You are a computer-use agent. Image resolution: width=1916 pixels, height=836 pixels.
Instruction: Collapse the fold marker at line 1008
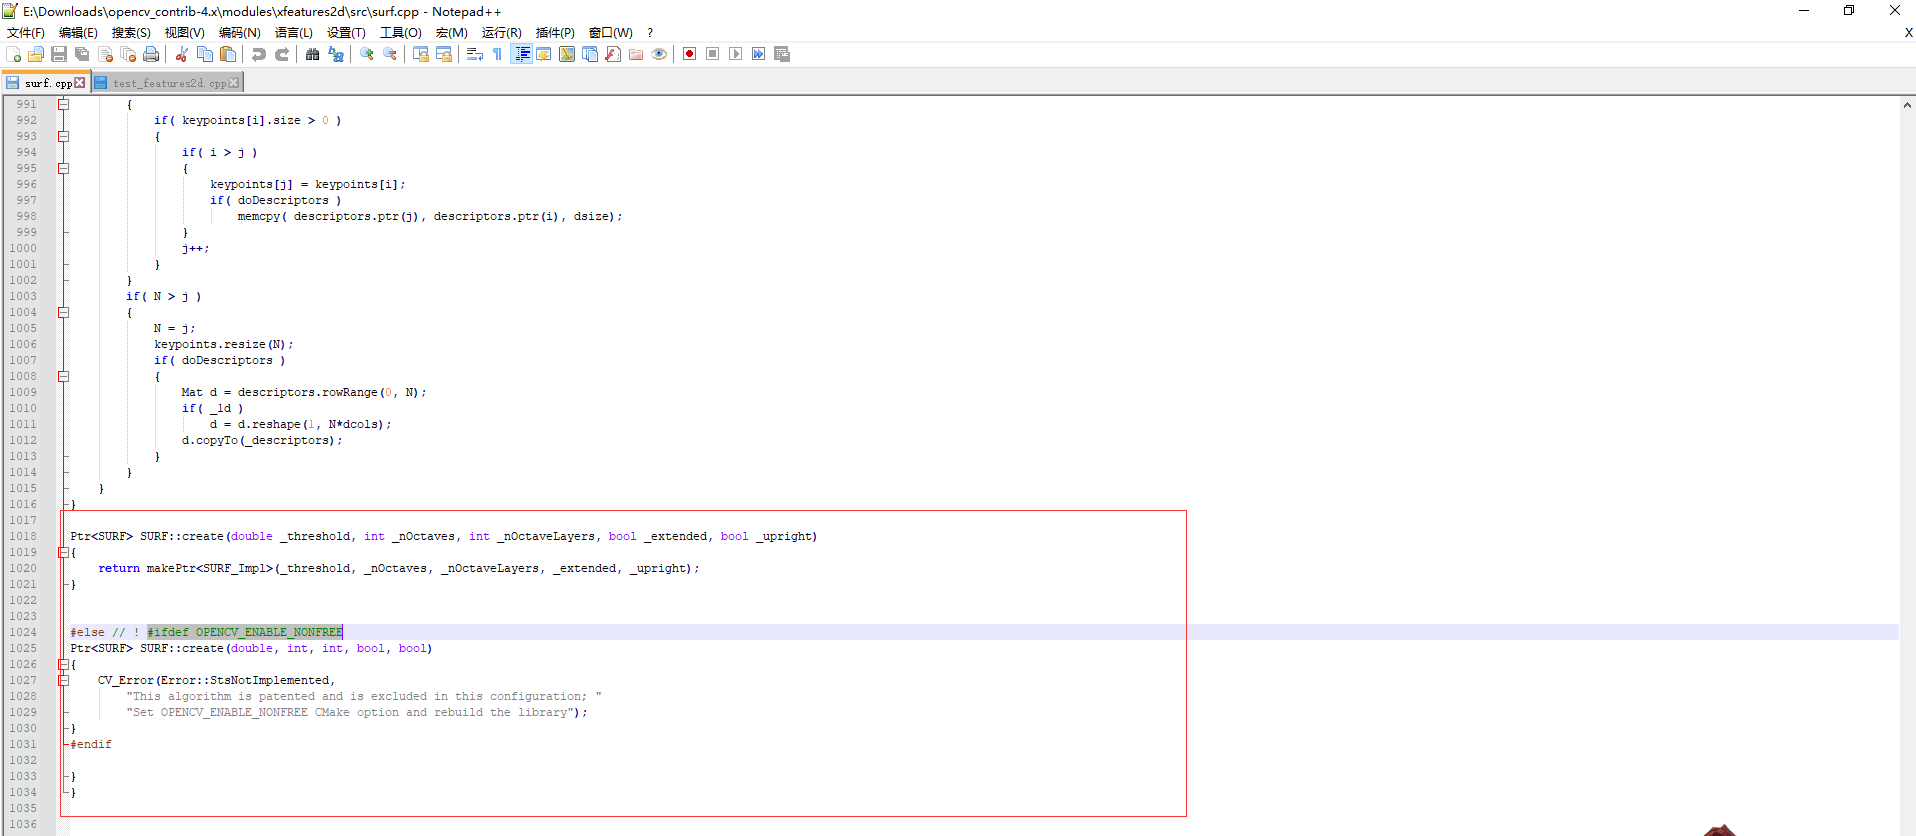click(63, 376)
